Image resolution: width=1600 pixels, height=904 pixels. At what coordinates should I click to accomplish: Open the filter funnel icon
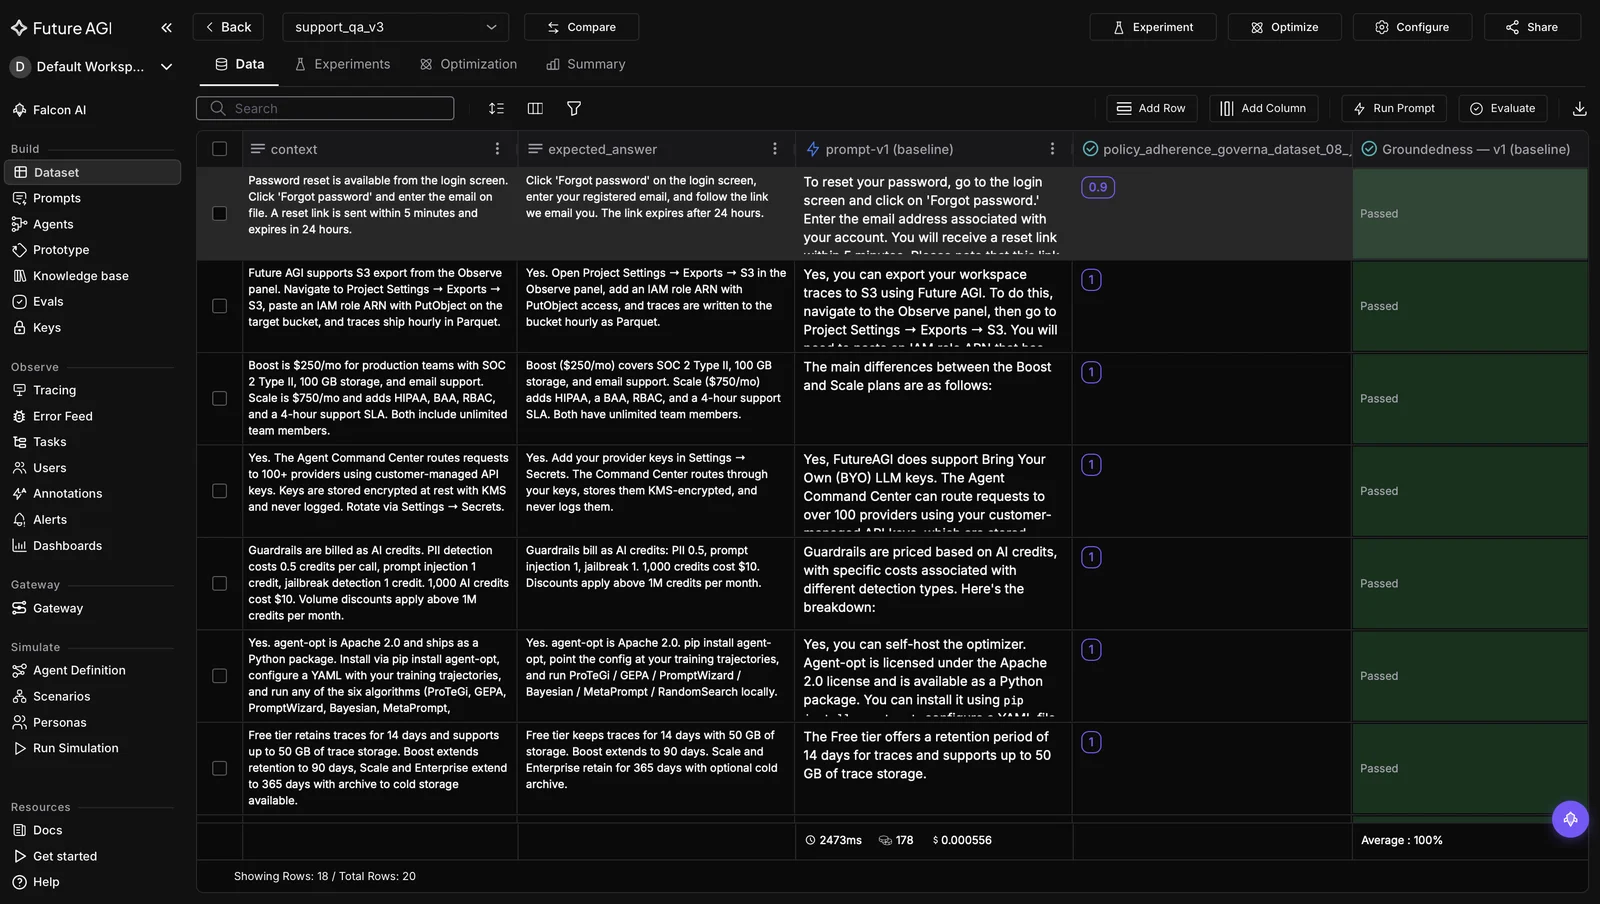(574, 108)
